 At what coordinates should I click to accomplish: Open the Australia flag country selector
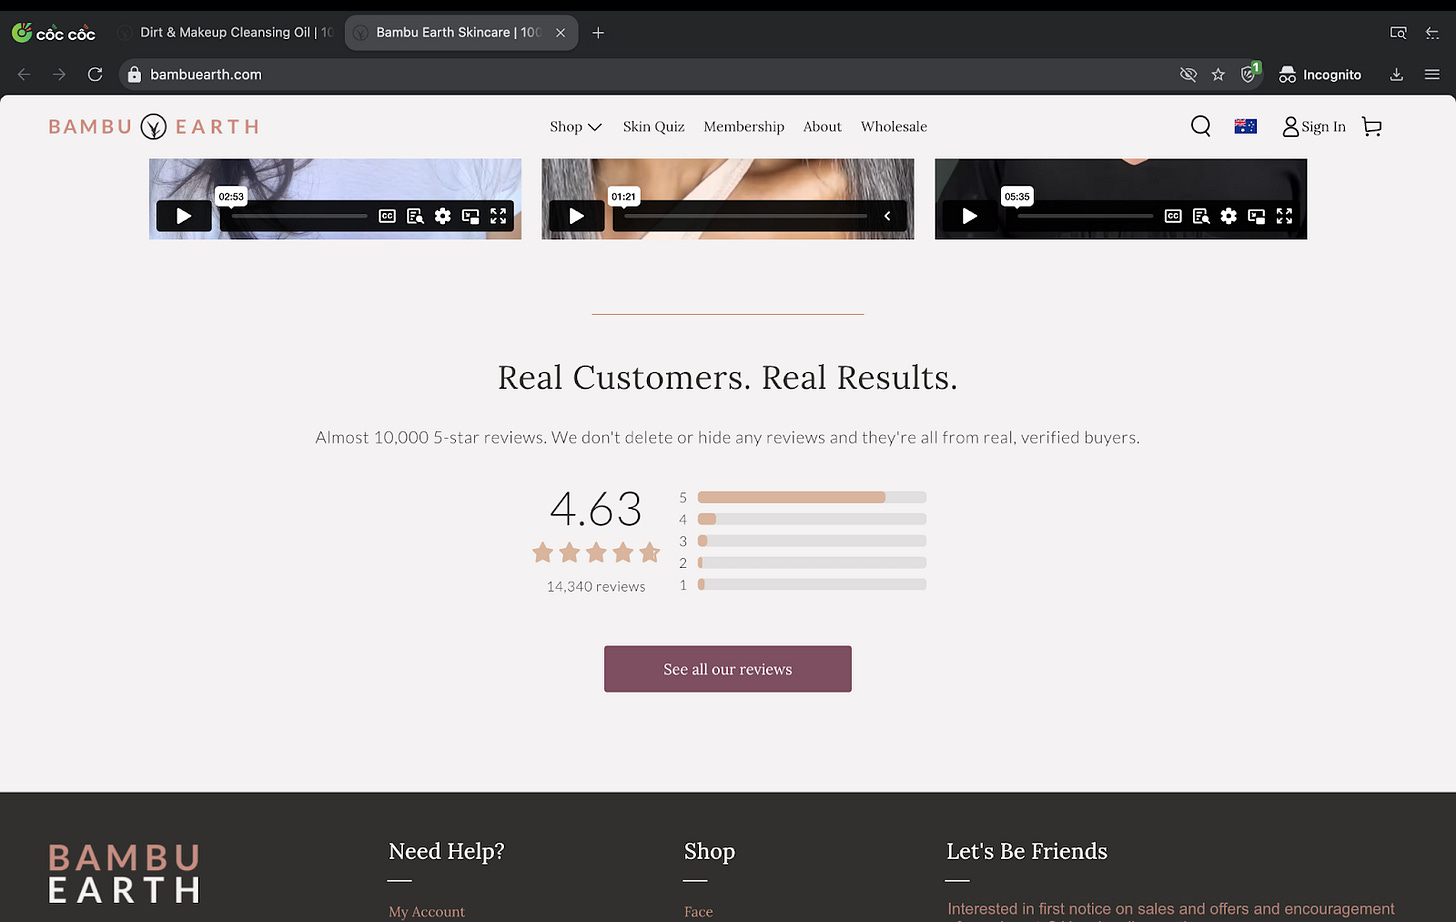coord(1245,126)
